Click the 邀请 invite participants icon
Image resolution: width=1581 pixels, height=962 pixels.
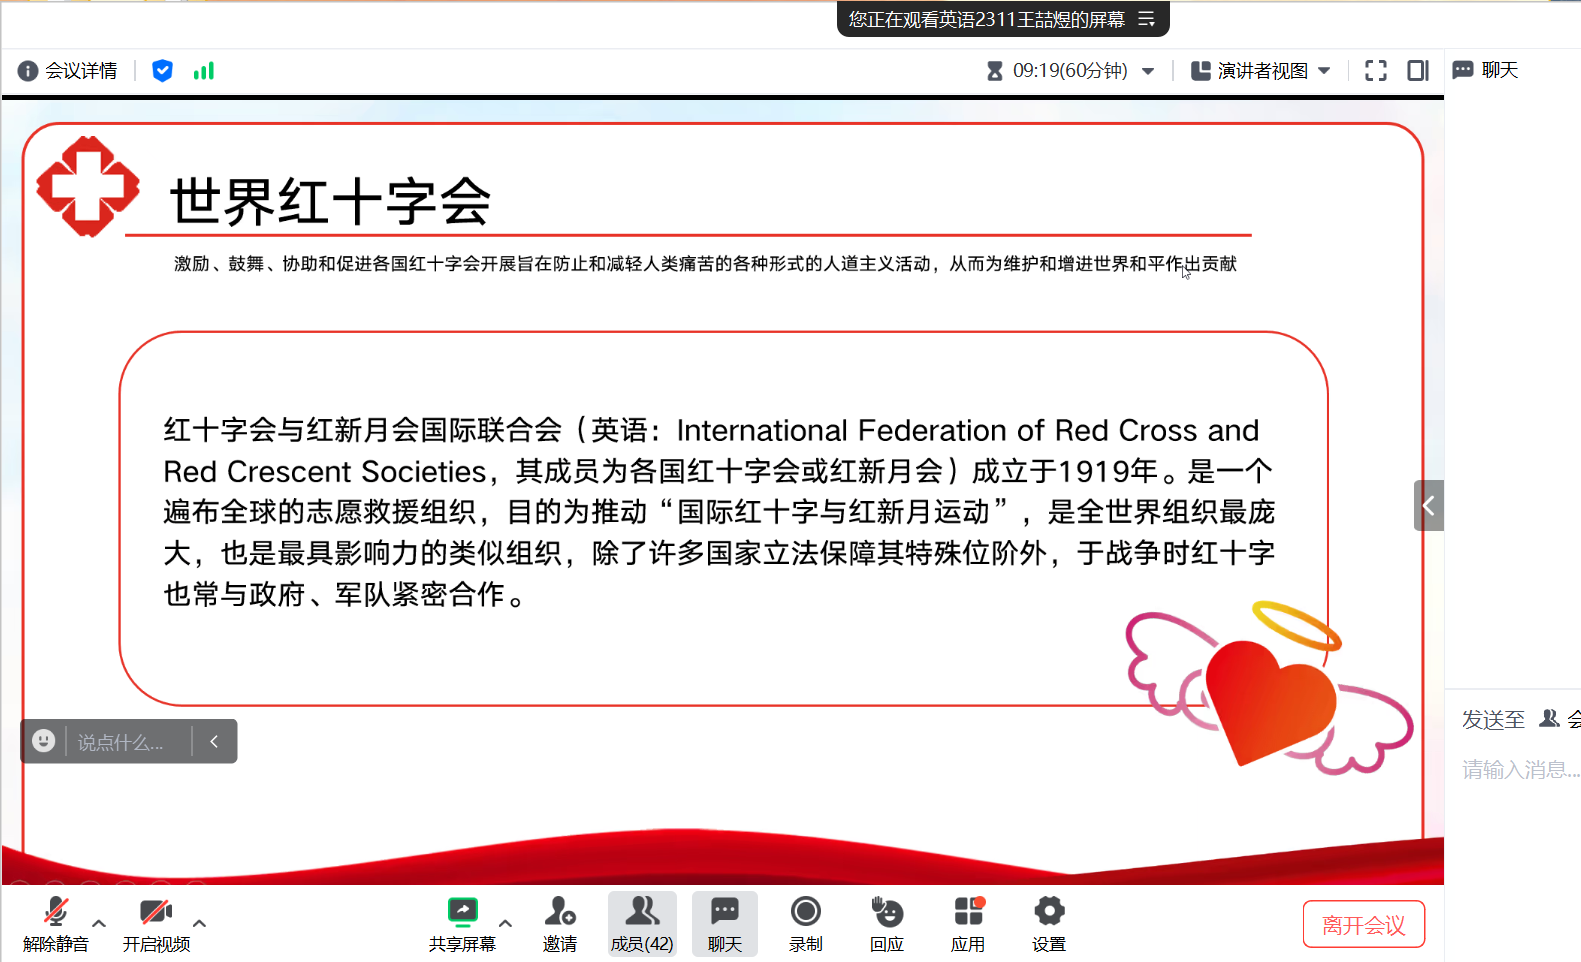tap(560, 912)
